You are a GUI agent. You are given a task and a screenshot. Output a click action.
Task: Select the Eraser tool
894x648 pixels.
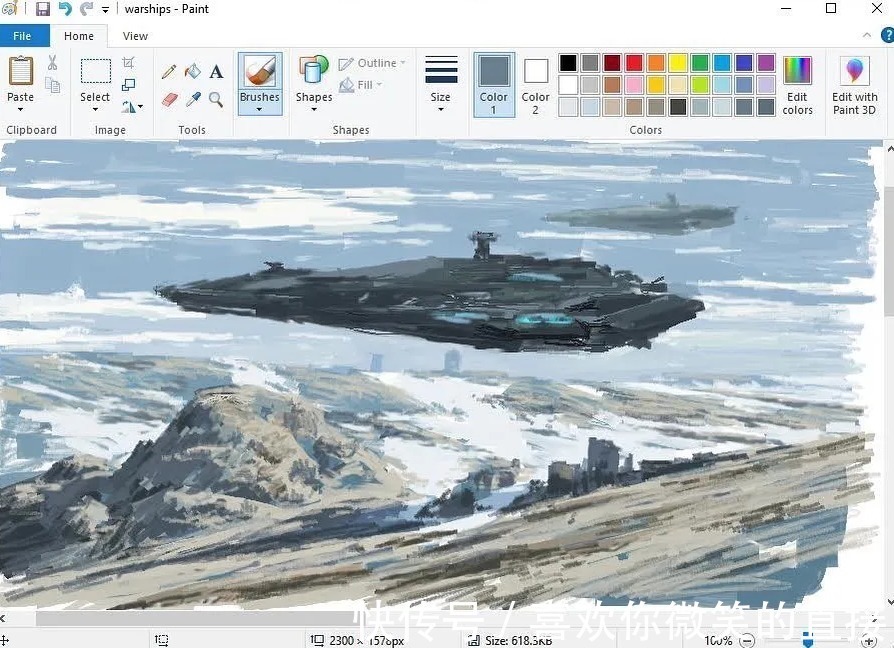[x=168, y=99]
